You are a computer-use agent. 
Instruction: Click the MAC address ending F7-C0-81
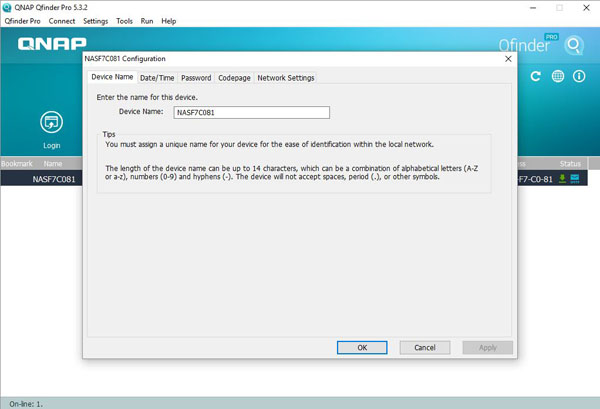pyautogui.click(x=535, y=179)
